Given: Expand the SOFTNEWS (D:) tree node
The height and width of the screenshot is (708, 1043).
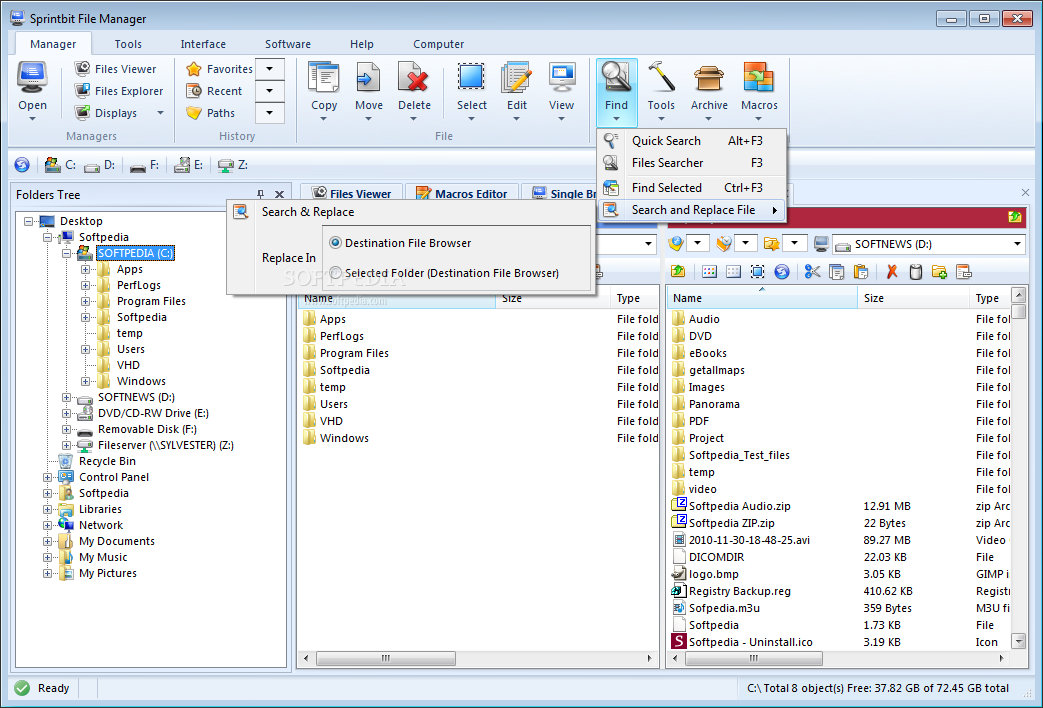Looking at the screenshot, I should point(67,397).
